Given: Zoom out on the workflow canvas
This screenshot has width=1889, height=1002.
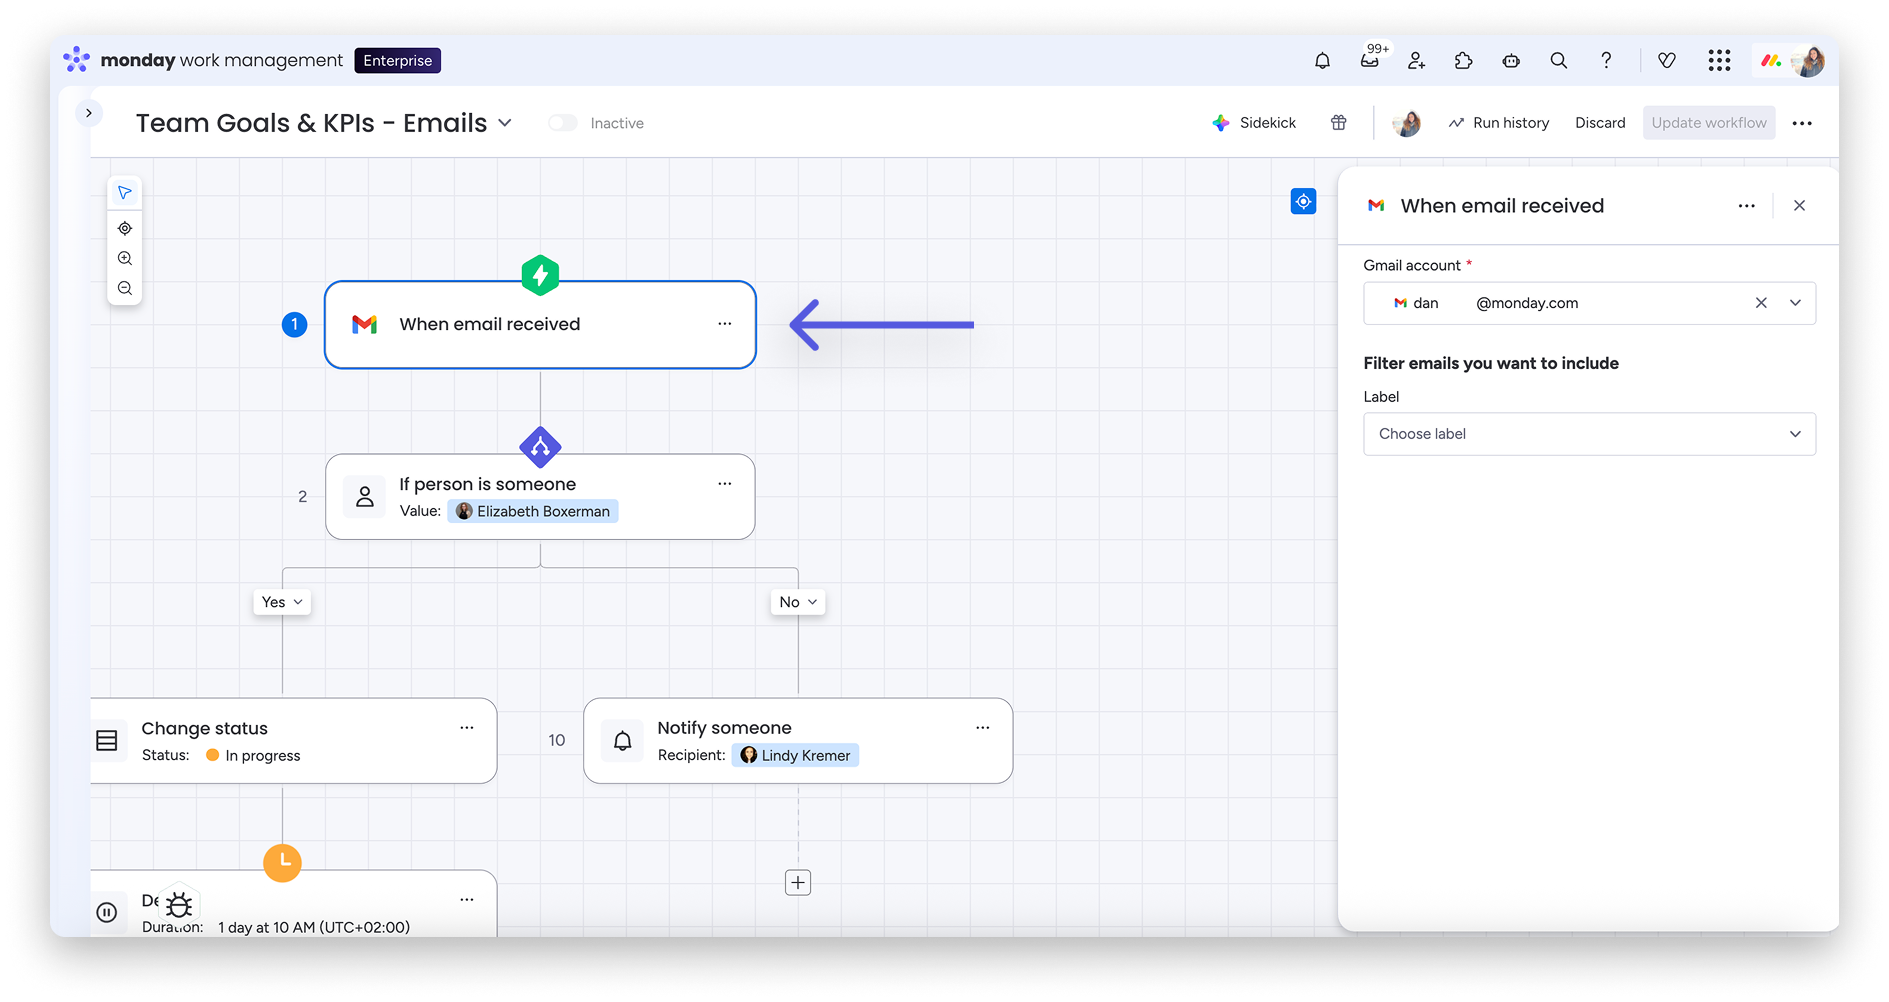Looking at the screenshot, I should pyautogui.click(x=125, y=288).
